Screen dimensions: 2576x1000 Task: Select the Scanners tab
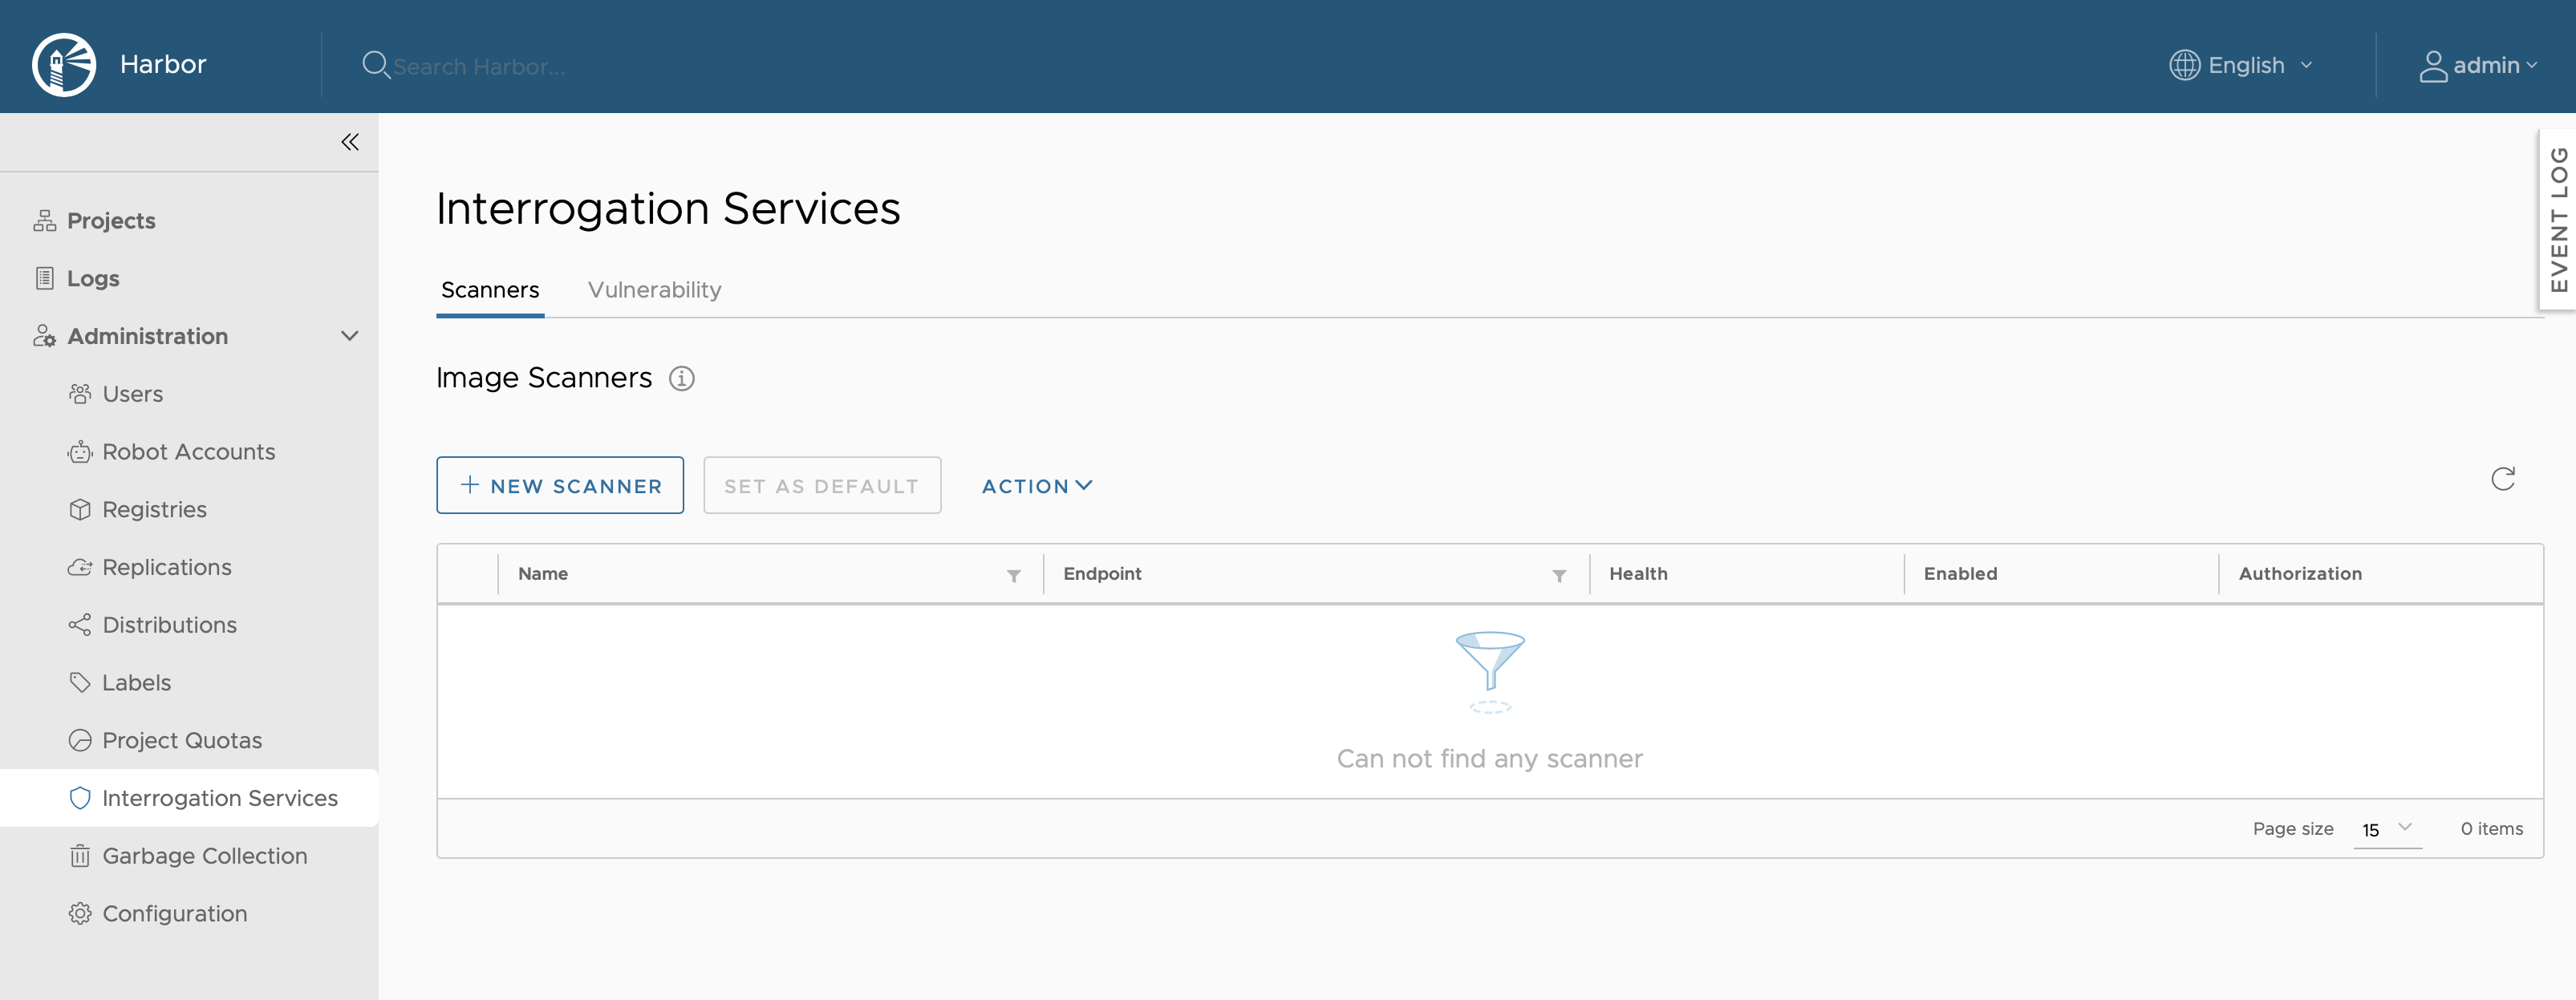488,289
